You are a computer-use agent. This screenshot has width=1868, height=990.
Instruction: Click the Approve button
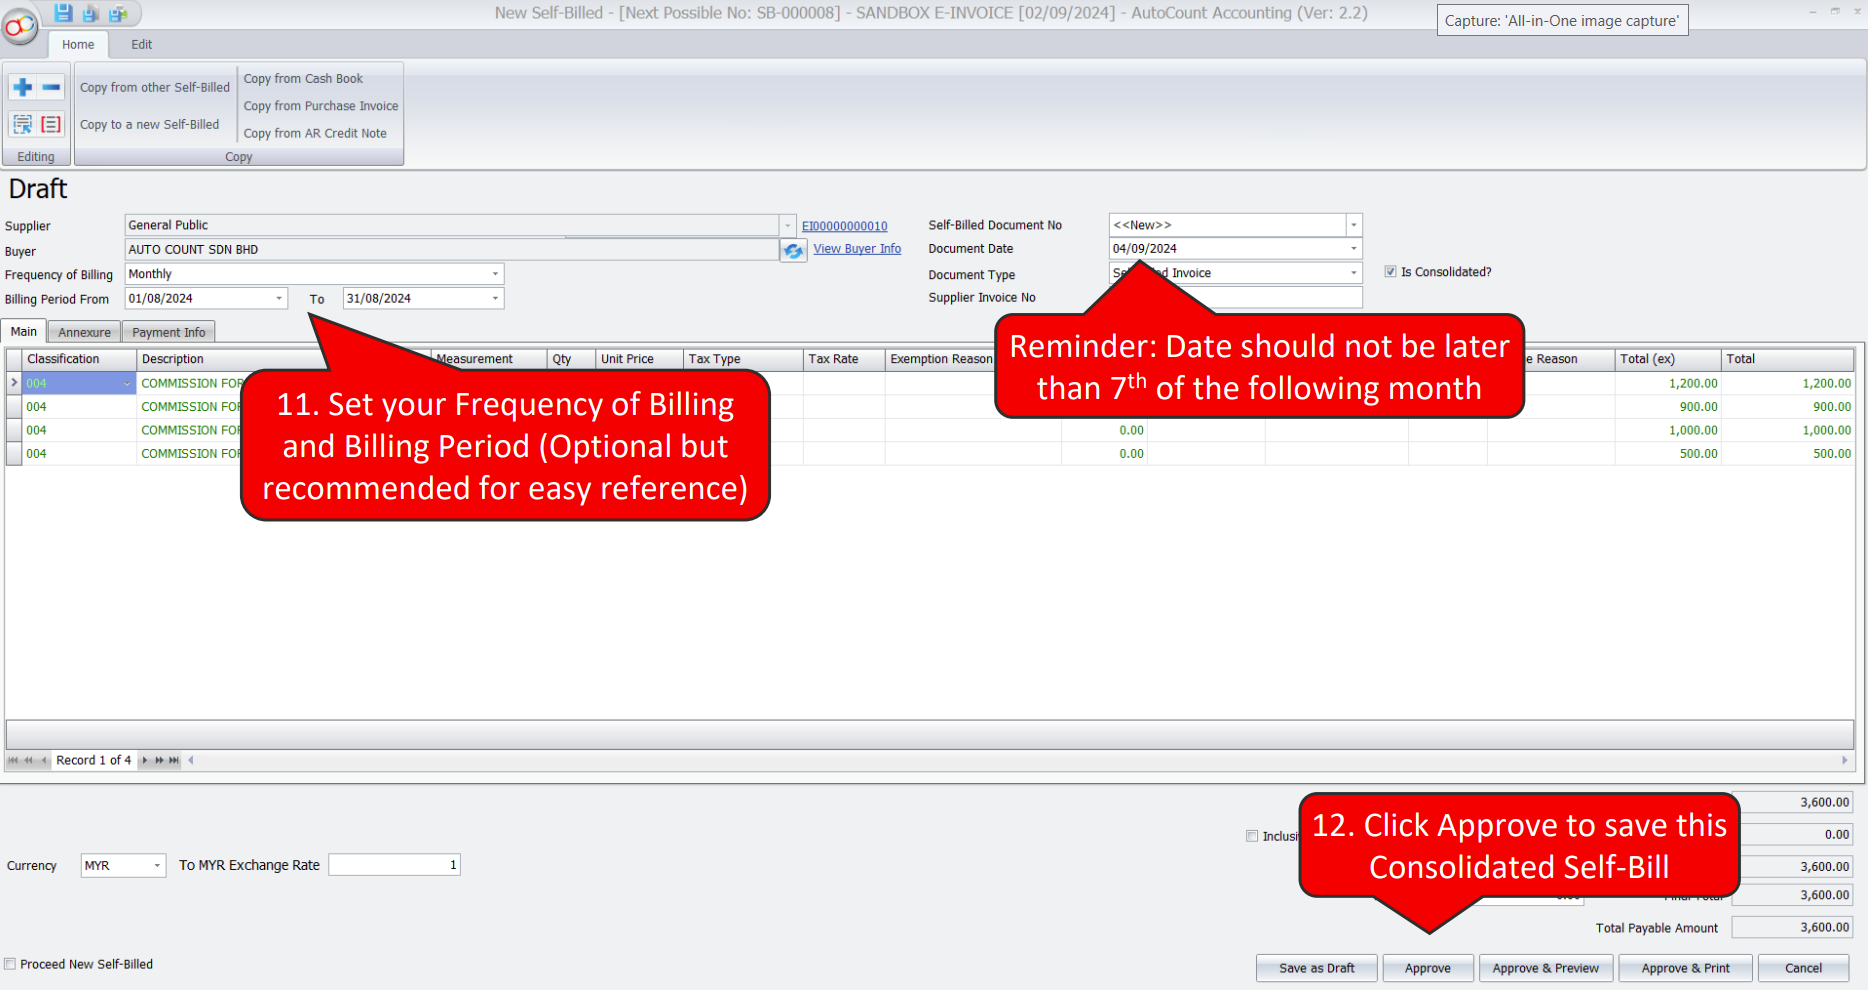tap(1427, 968)
